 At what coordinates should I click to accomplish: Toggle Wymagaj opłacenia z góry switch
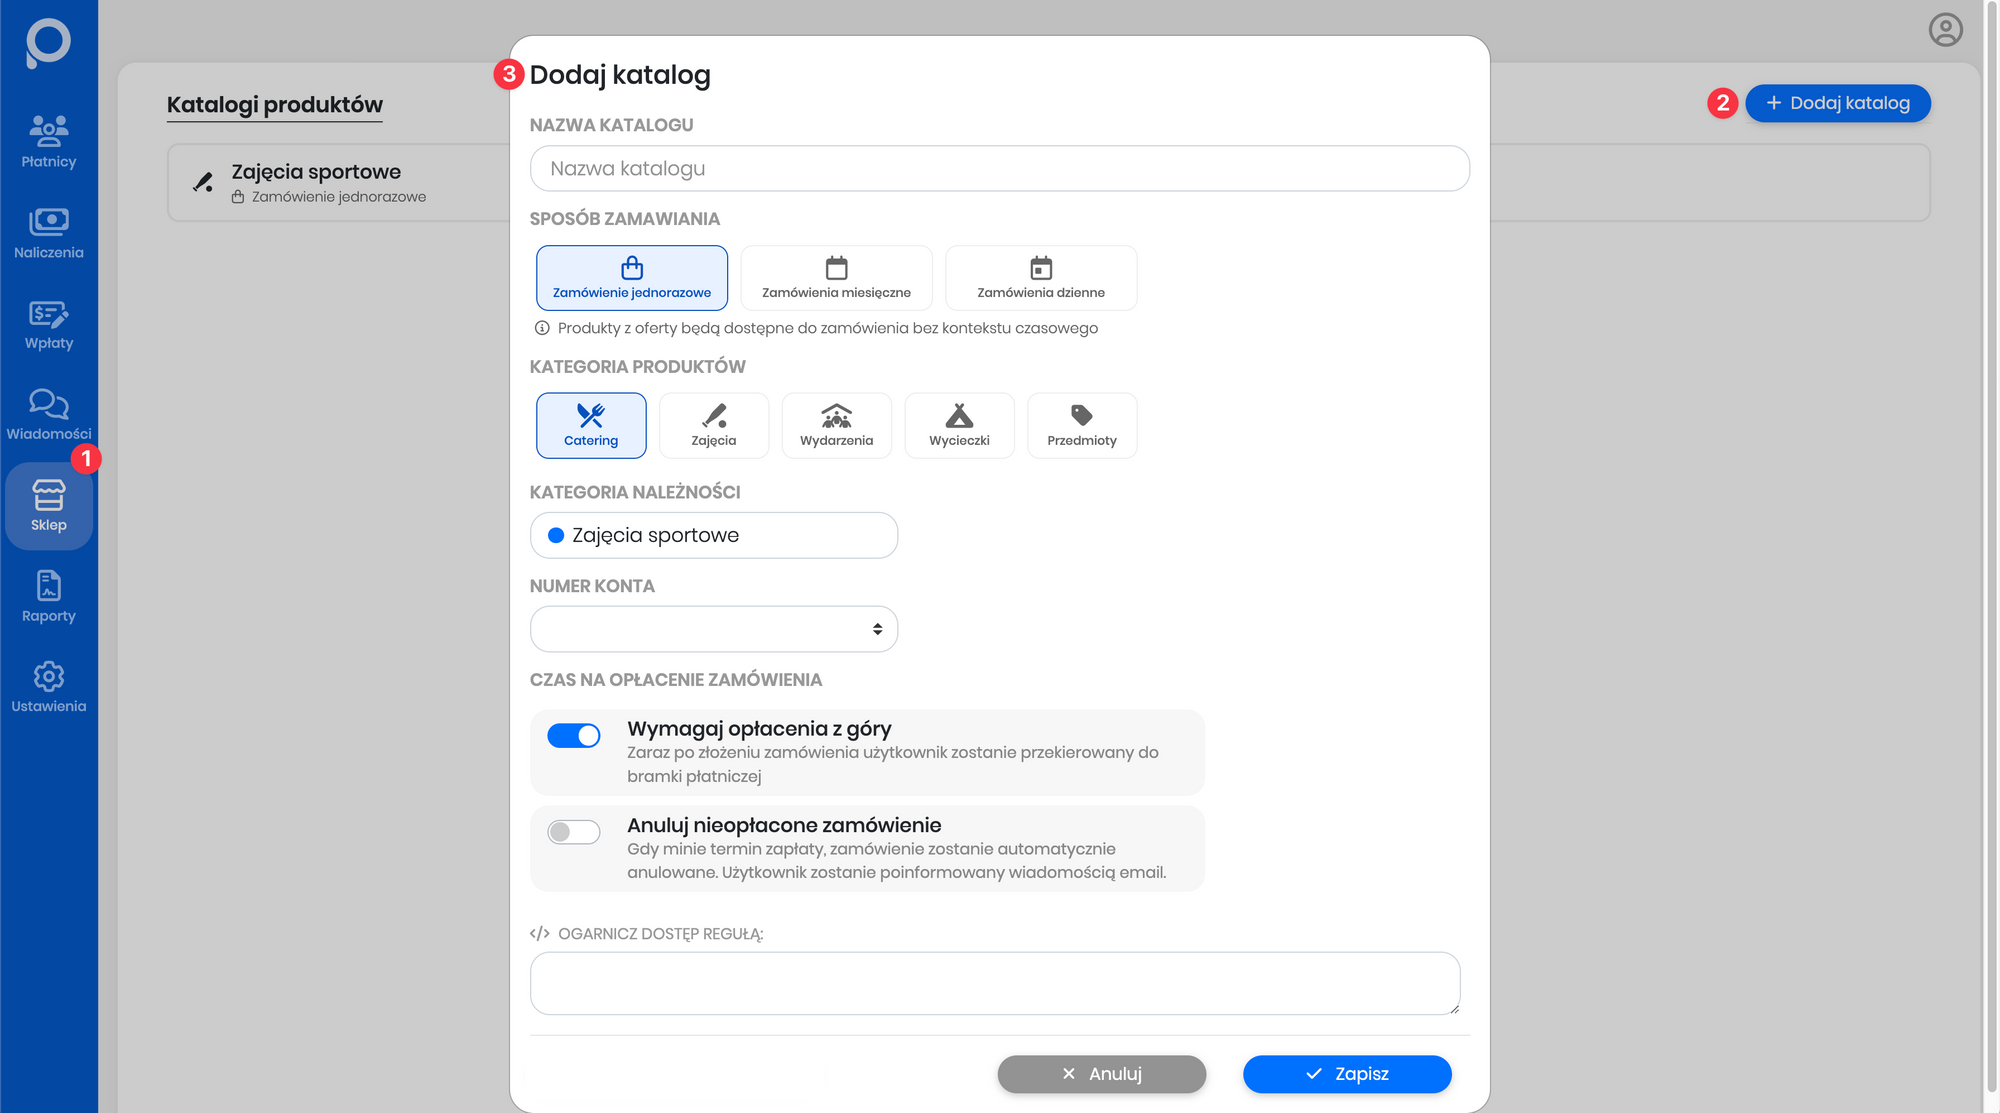(574, 736)
